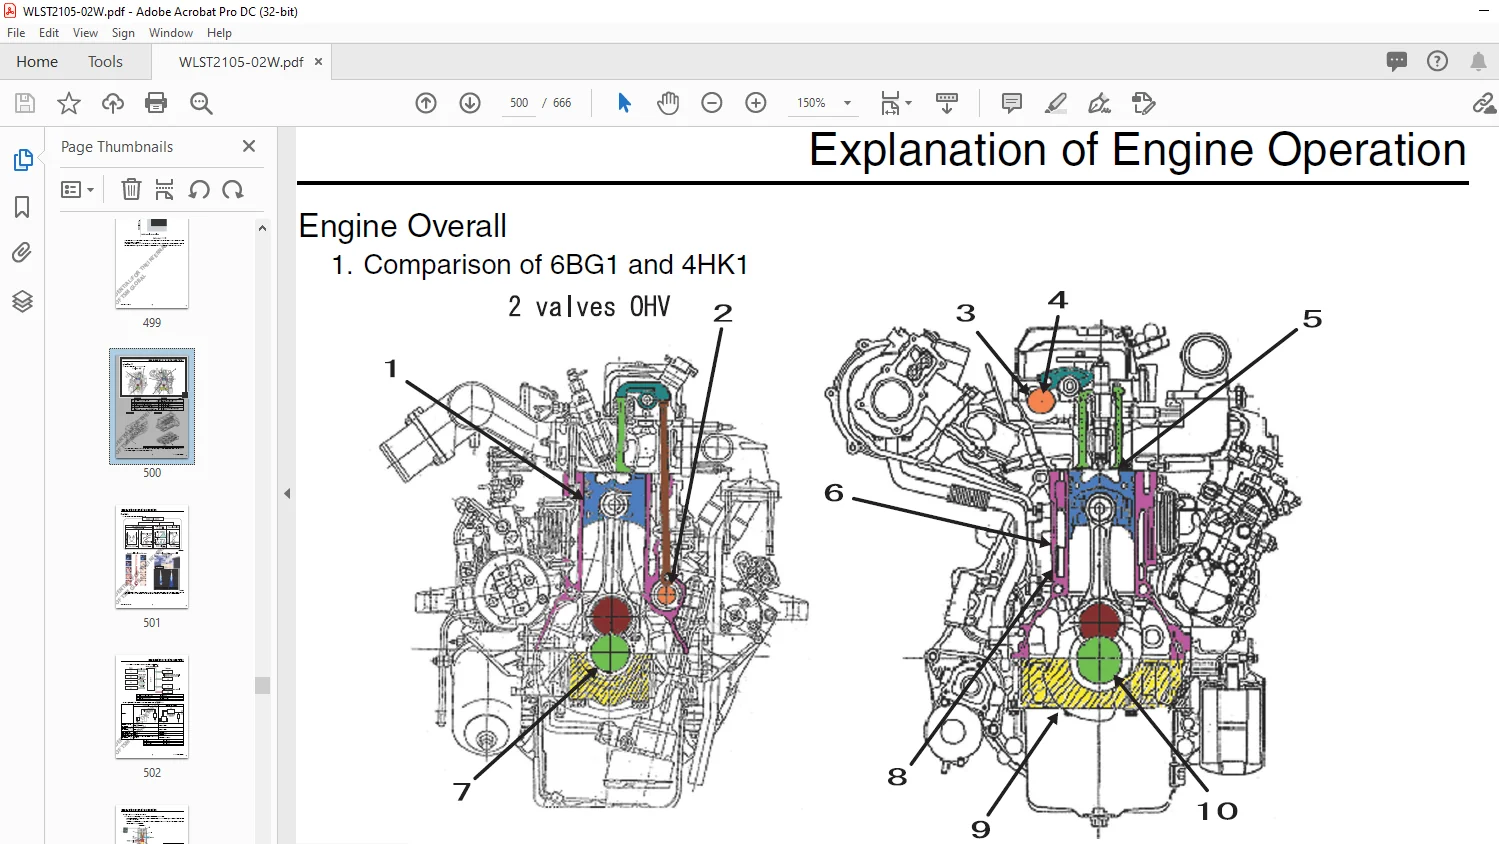Print the document
Image resolution: width=1499 pixels, height=844 pixels.
tap(156, 103)
